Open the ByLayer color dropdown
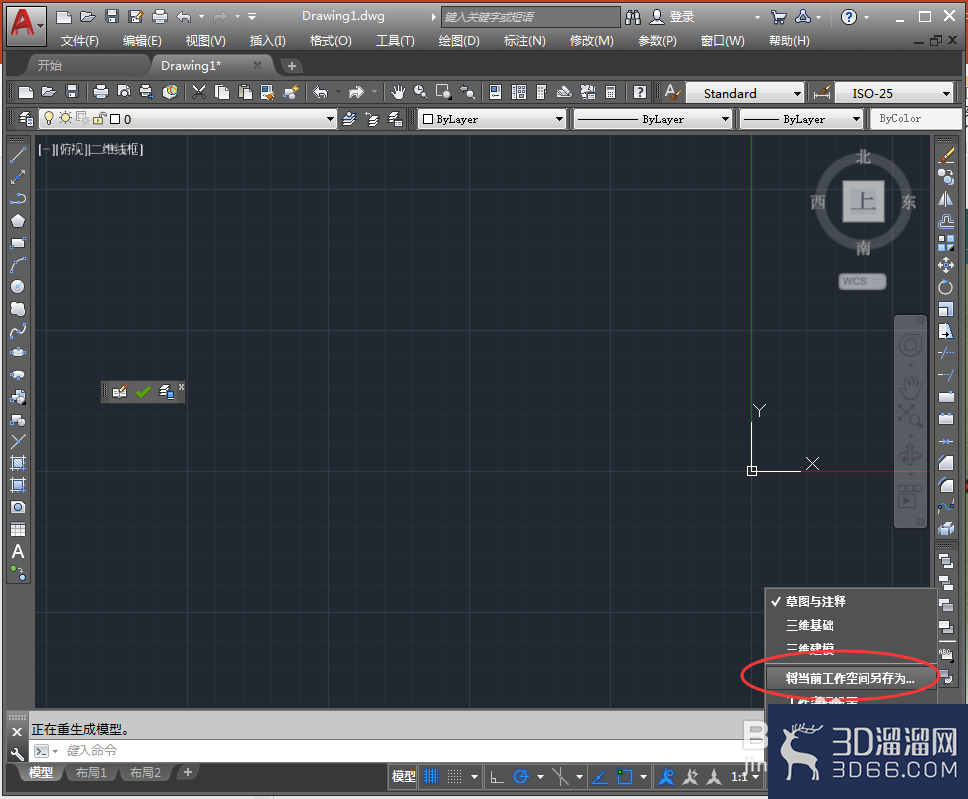The height and width of the screenshot is (799, 968). 559,119
